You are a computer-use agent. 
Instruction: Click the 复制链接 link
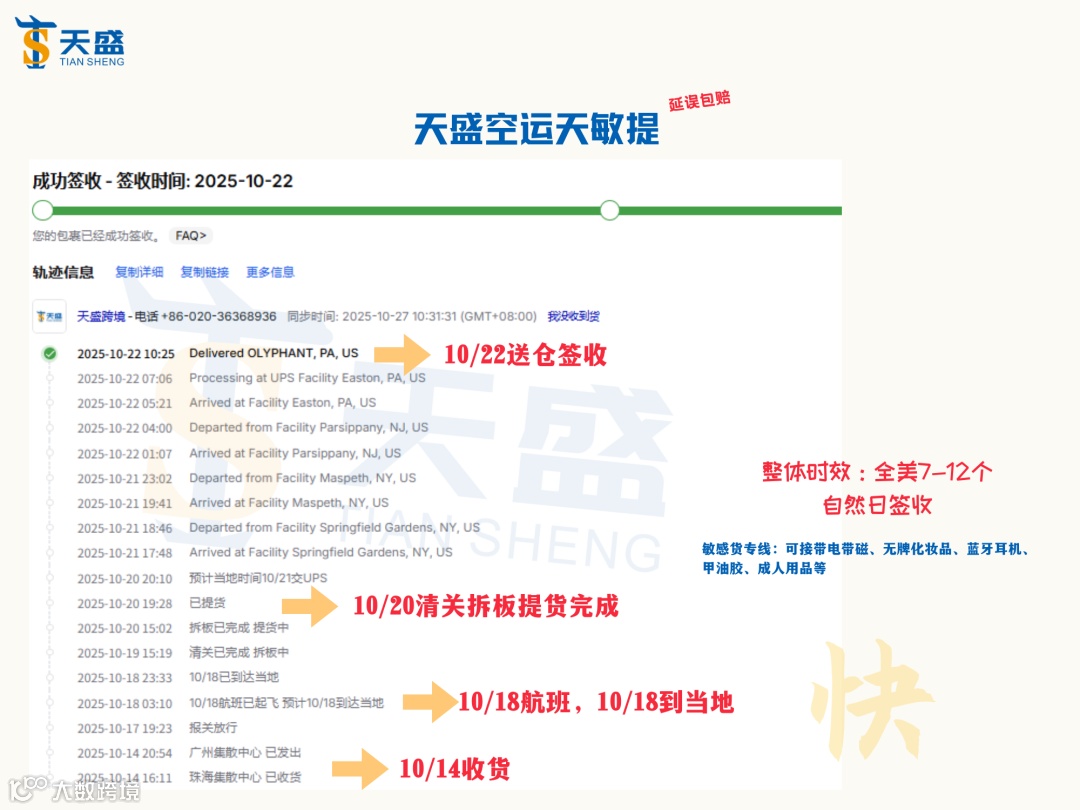point(205,272)
